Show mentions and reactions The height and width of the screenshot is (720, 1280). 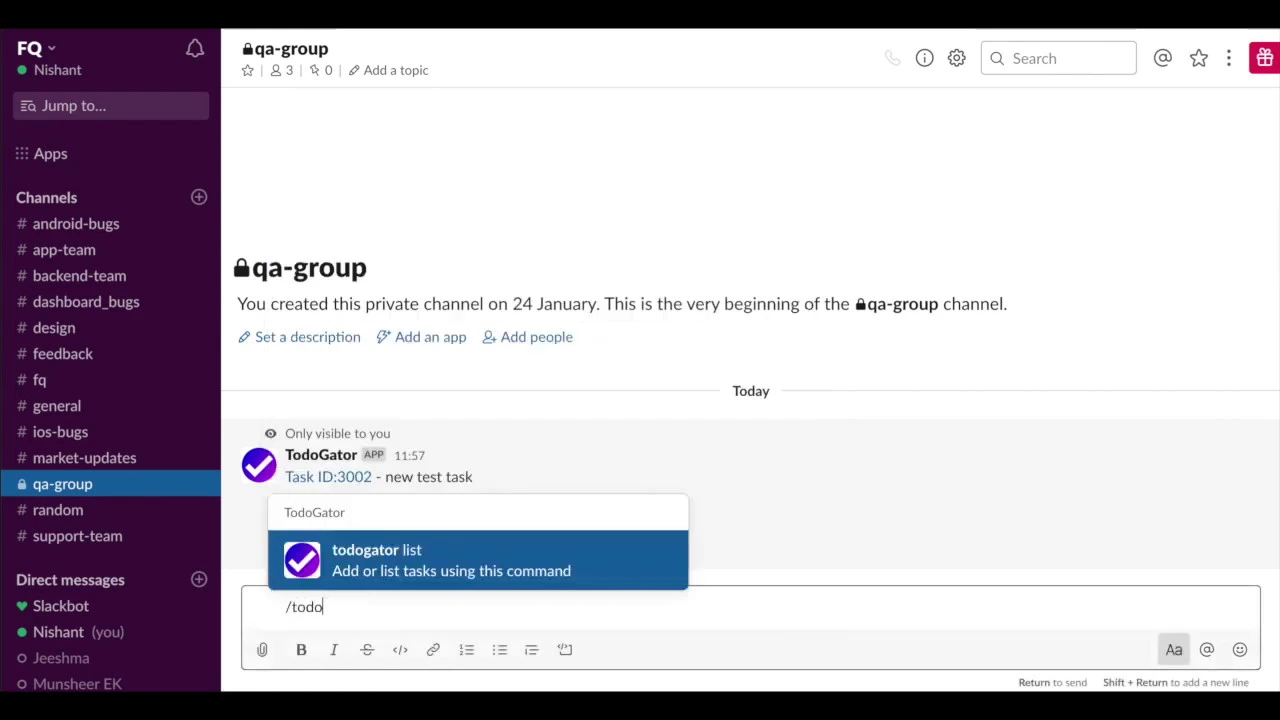point(1163,58)
